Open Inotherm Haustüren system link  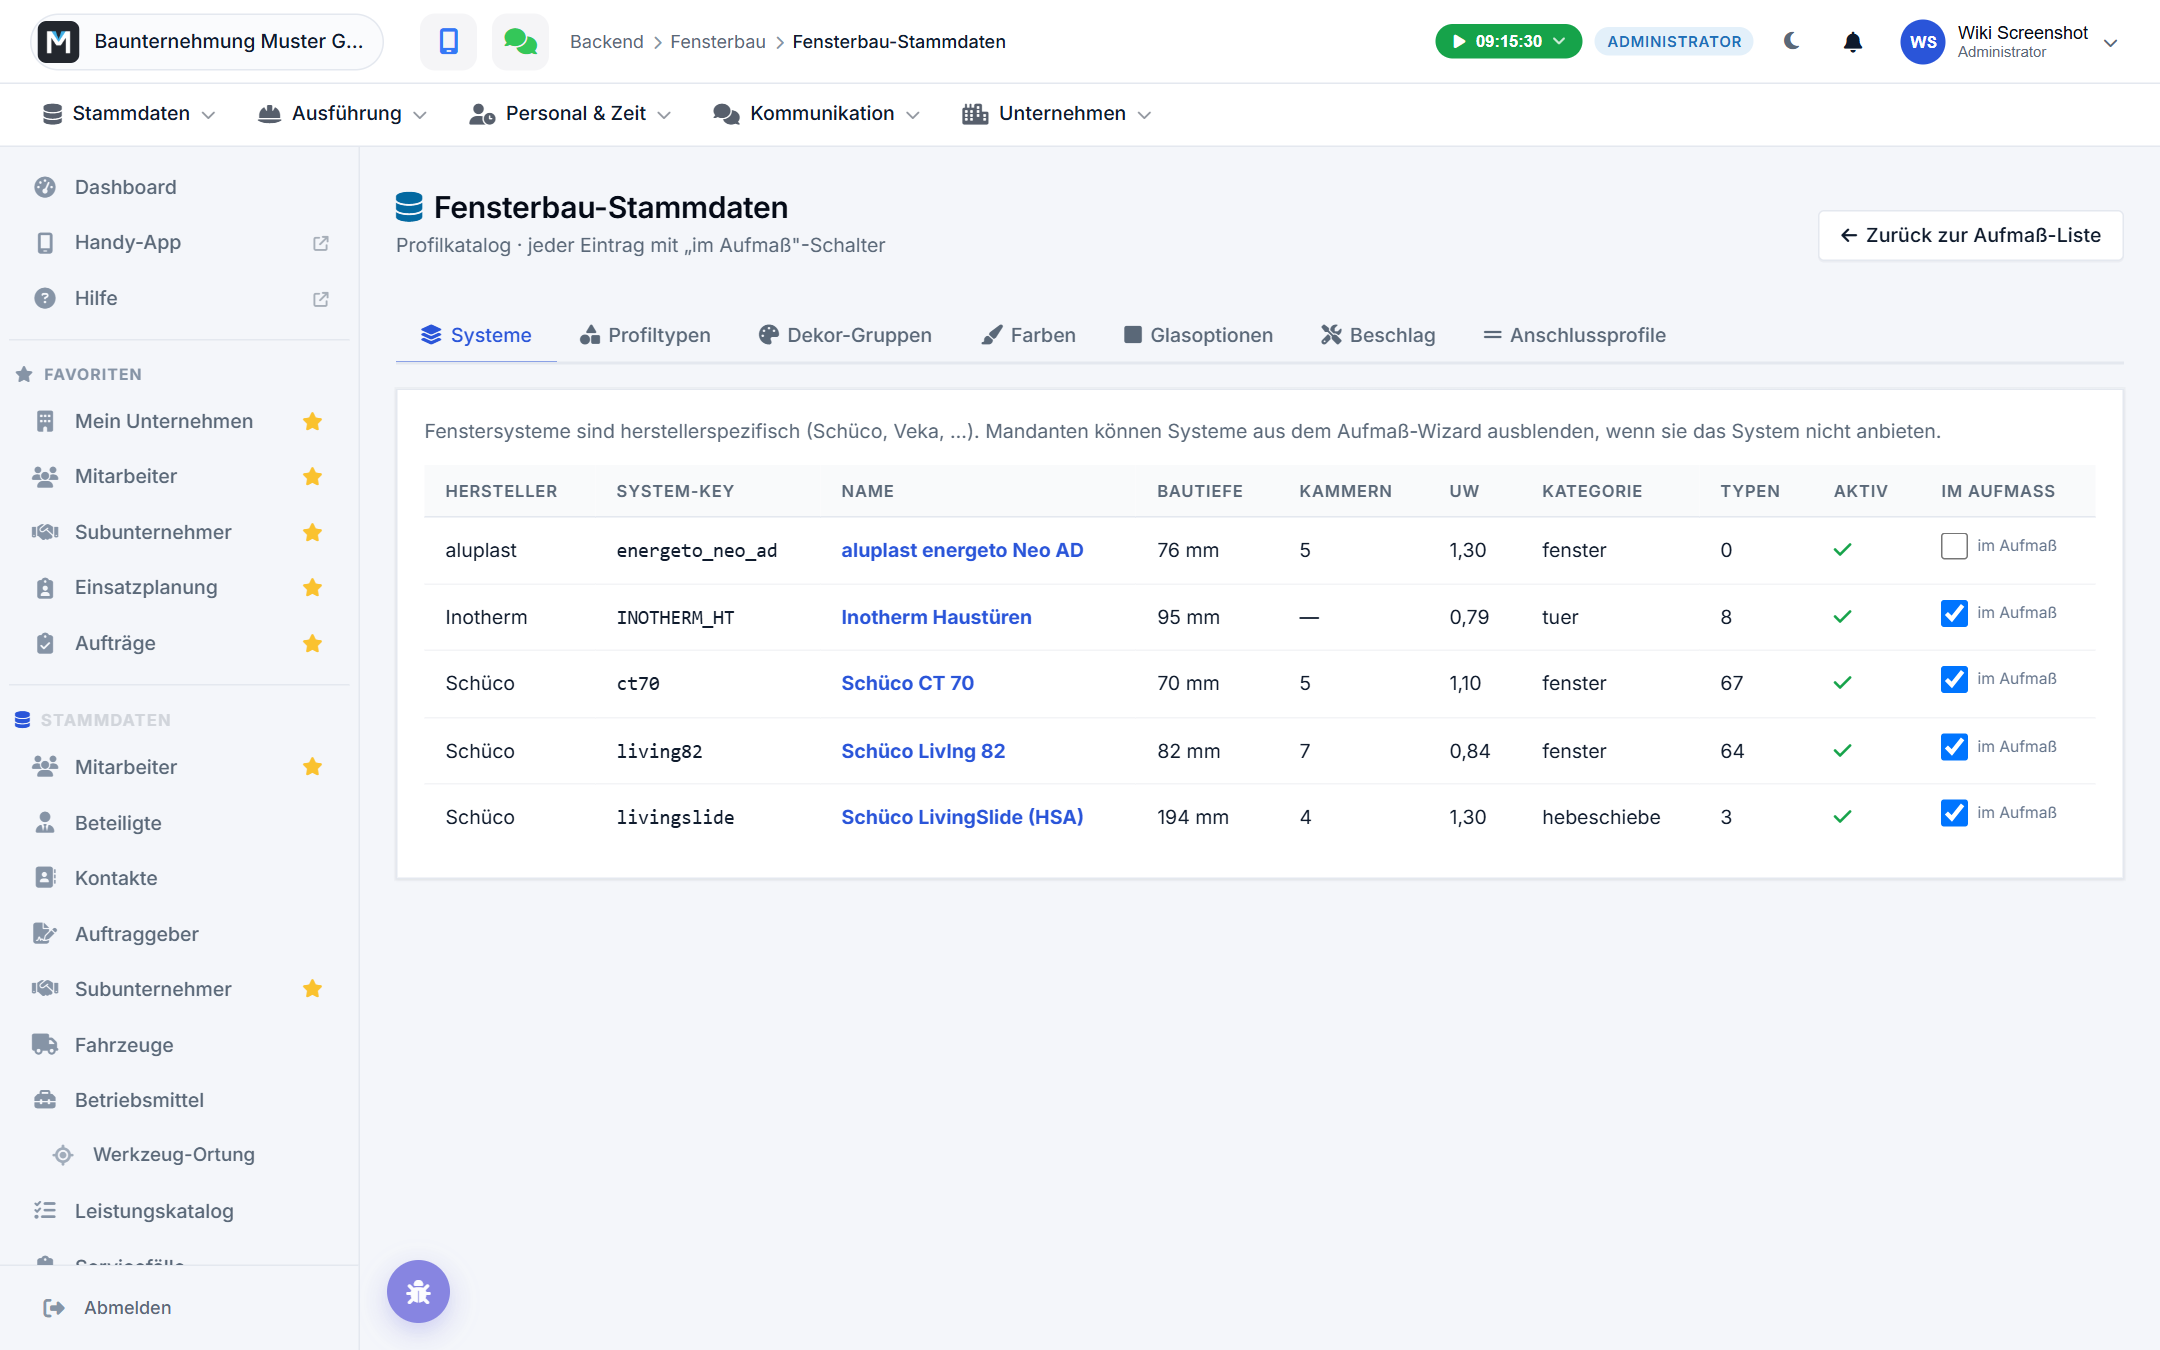pos(936,617)
